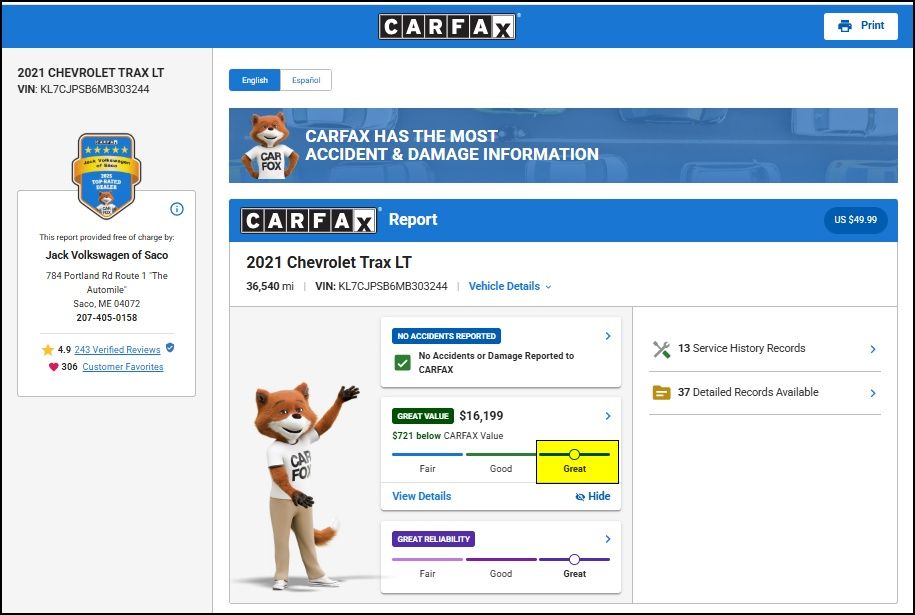Click the Top Rated Dealer badge
The height and width of the screenshot is (615, 915).
pyautogui.click(x=106, y=176)
